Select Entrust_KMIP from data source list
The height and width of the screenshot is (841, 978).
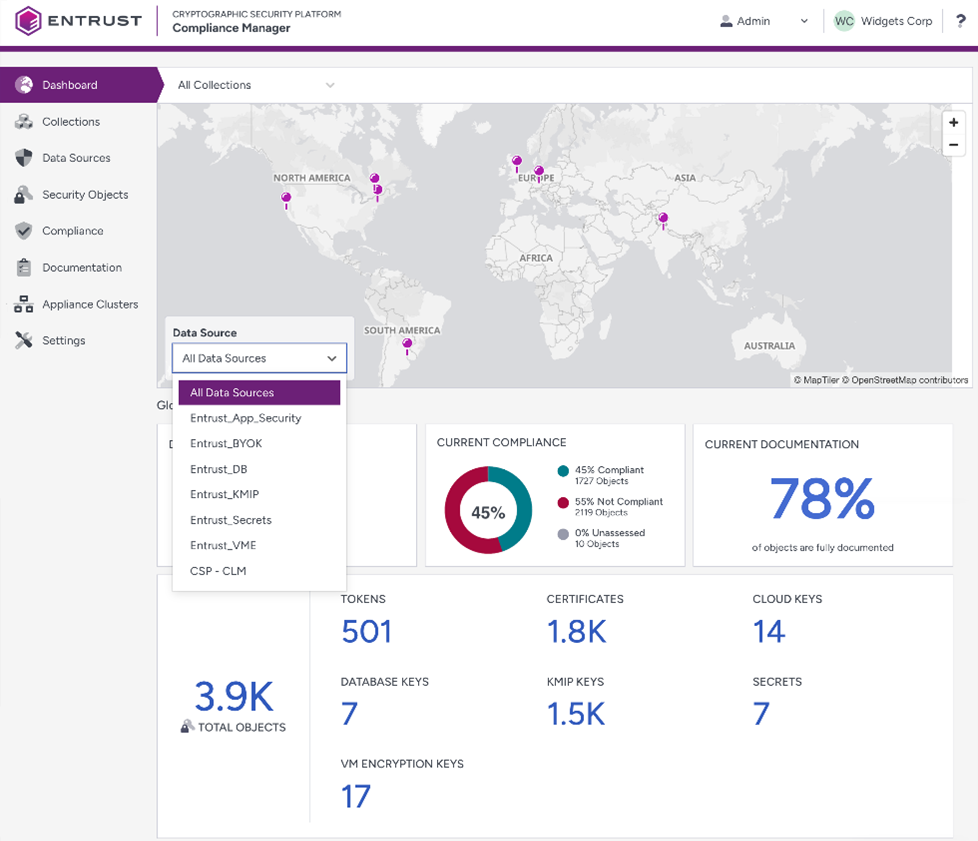[224, 494]
